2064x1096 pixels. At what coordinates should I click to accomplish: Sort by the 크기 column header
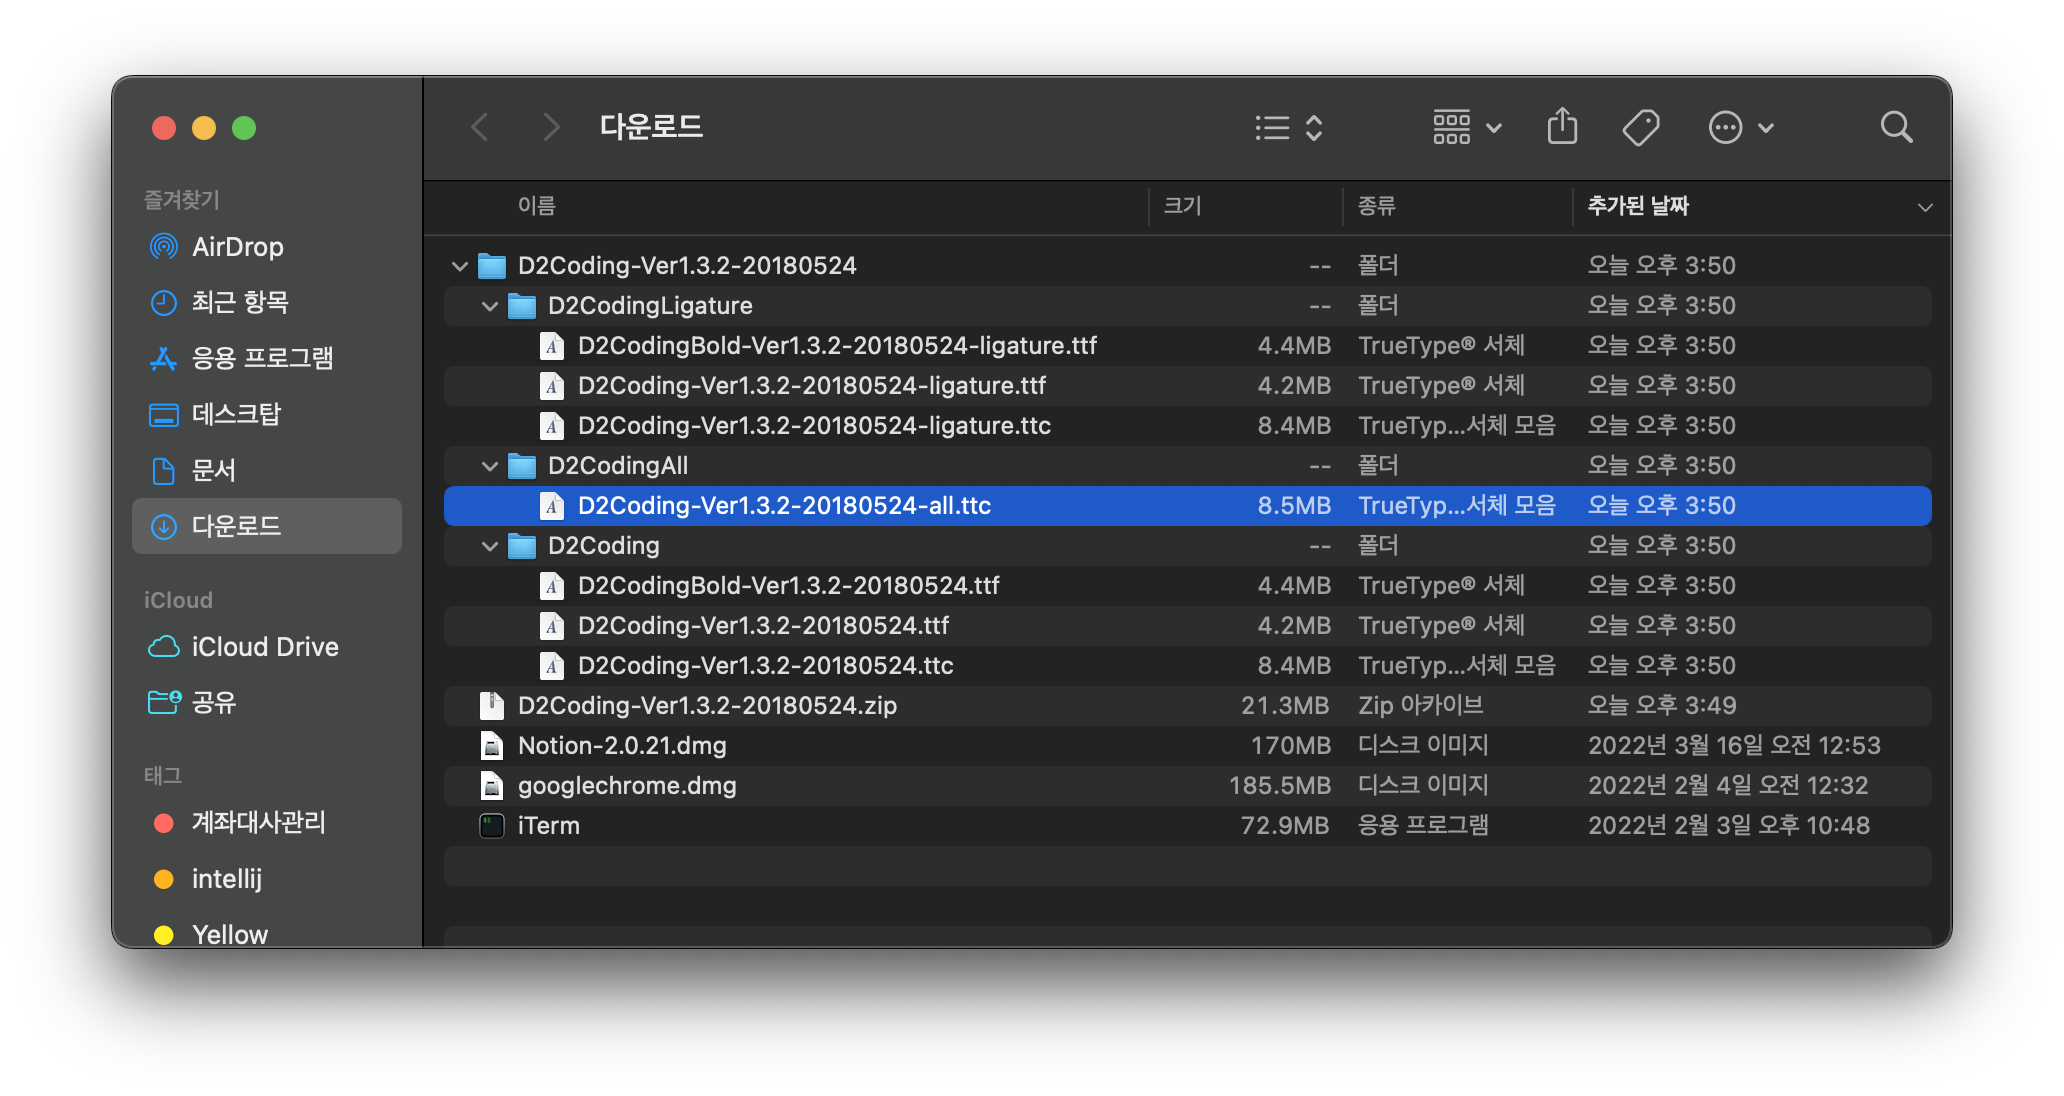[1182, 206]
